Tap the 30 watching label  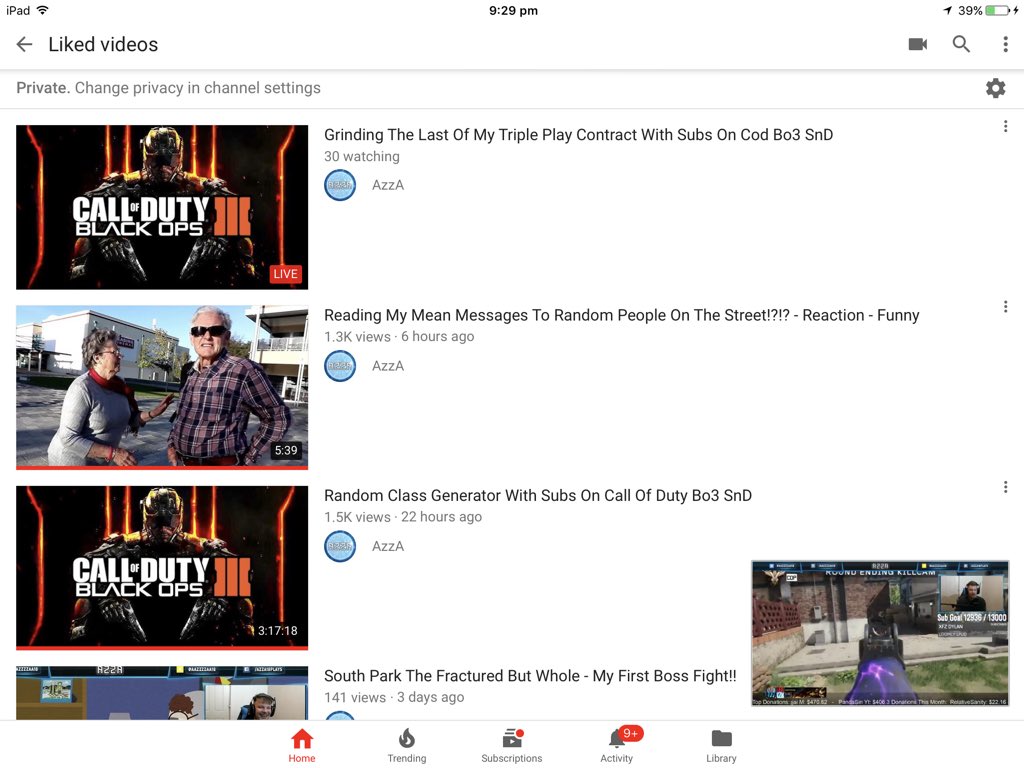362,157
